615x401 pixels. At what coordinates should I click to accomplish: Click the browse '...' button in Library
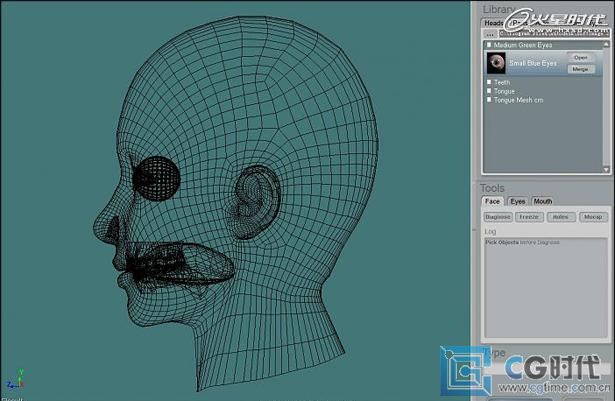pyautogui.click(x=490, y=35)
